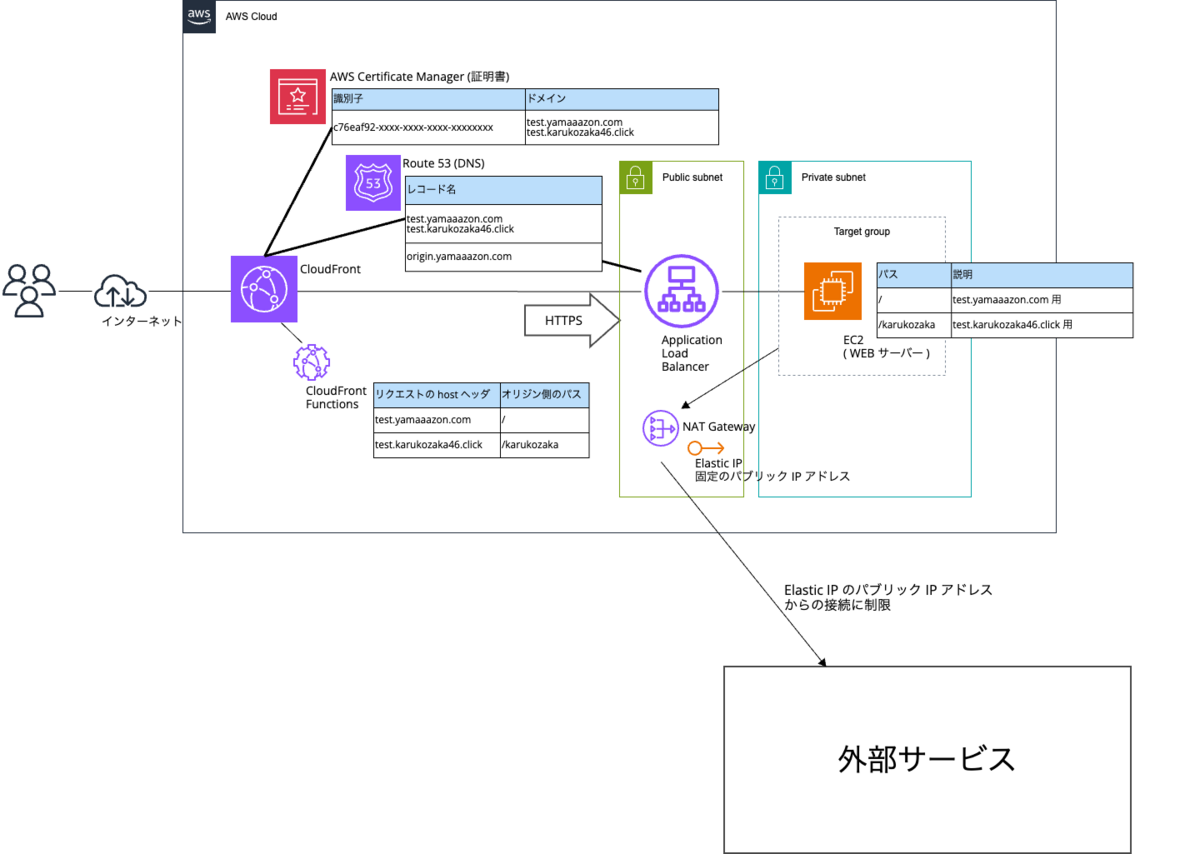Image resolution: width=1200 pixels, height=854 pixels.
Task: Click the Application Load Balancer label
Action: (691, 353)
